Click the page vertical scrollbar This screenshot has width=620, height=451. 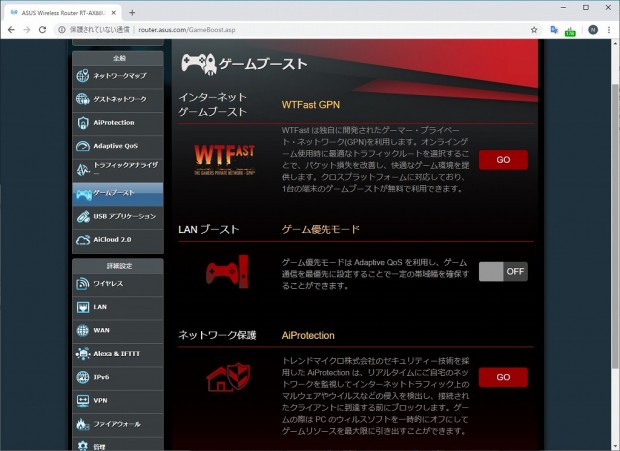(x=616, y=225)
